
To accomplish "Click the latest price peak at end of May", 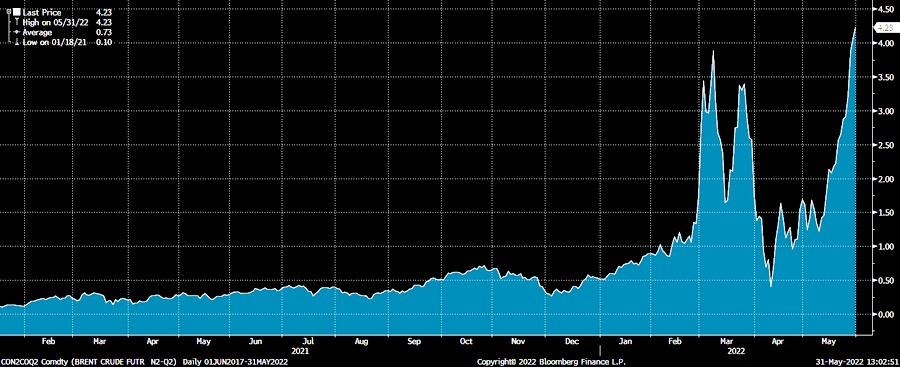I will [855, 28].
